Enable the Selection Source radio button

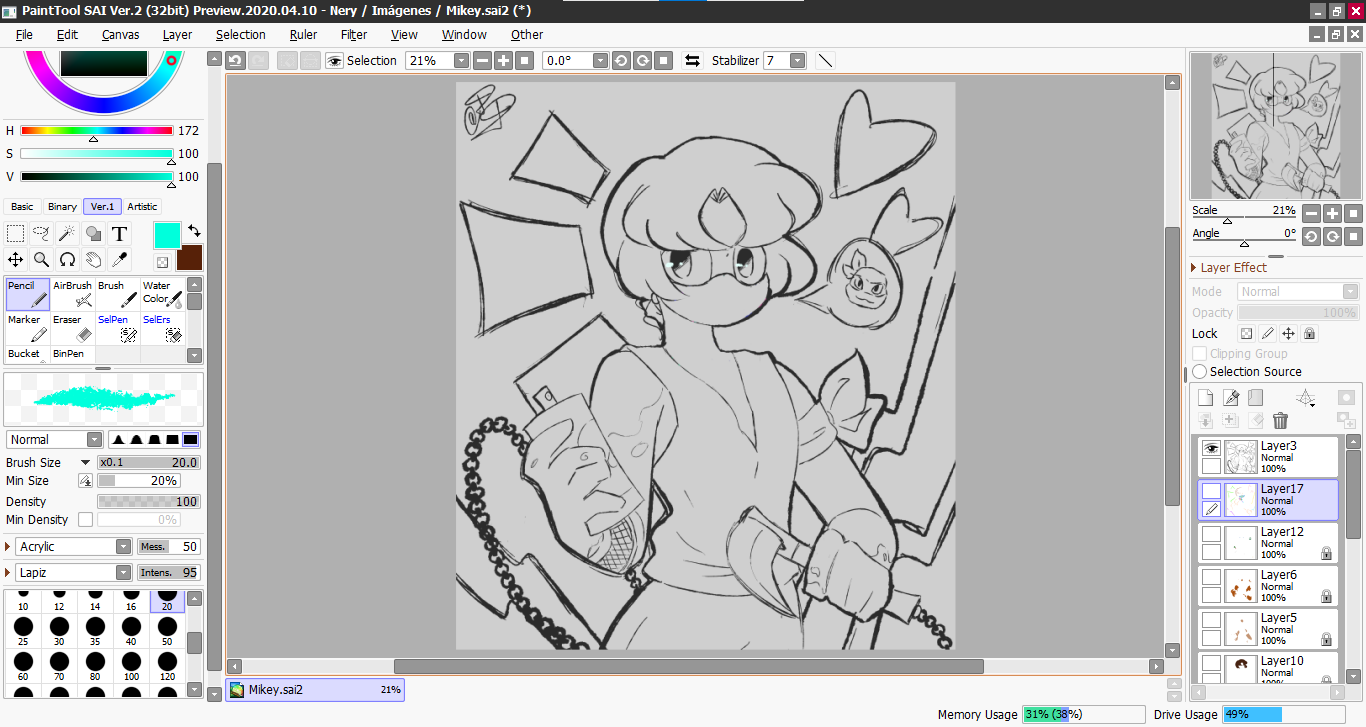1200,372
